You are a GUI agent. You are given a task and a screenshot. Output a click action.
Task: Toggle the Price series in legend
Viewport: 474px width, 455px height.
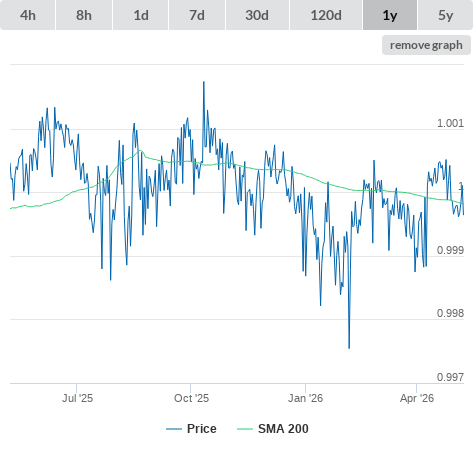(202, 429)
